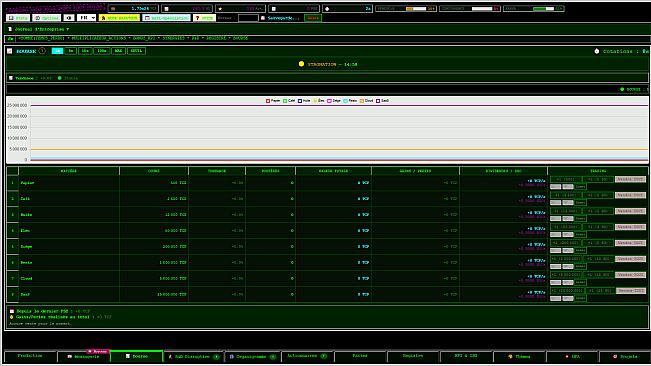This screenshot has width=651, height=366.
Task: Click the Reset button in top toolbar
Action: click(x=313, y=18)
